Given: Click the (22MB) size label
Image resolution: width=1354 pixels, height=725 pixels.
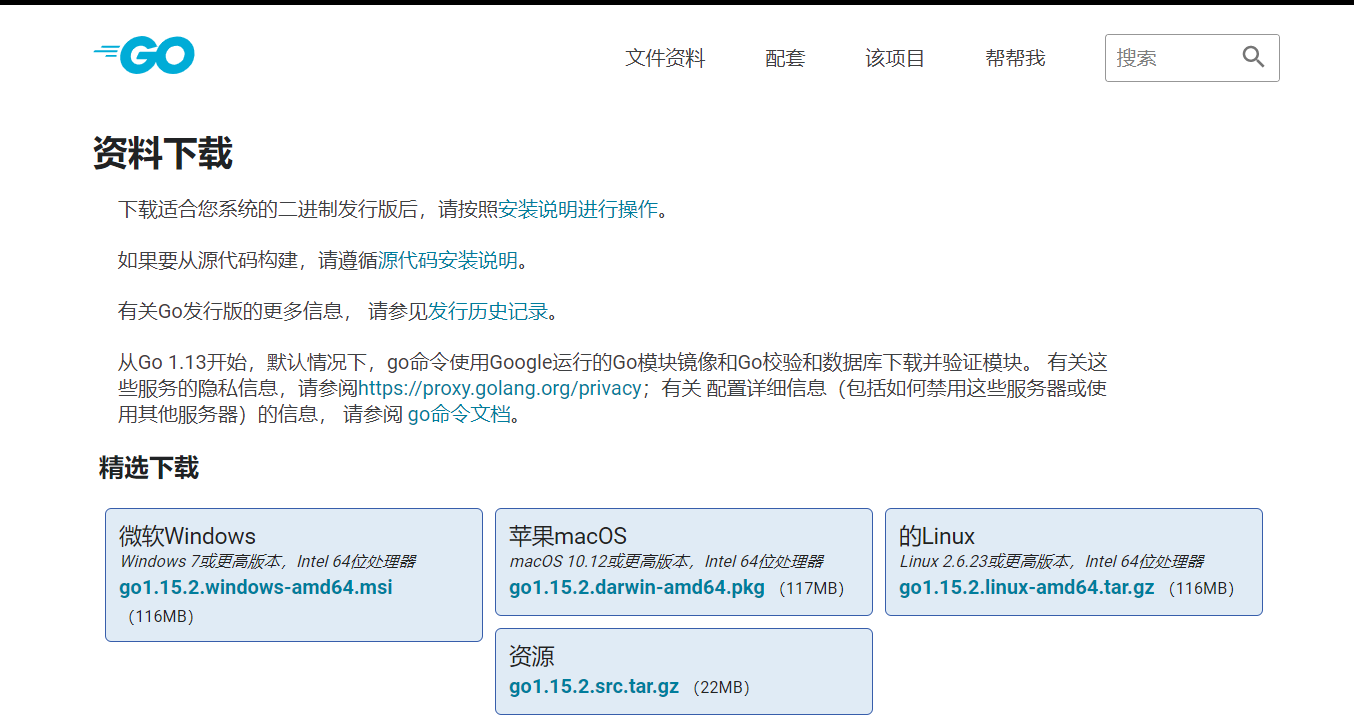Looking at the screenshot, I should (720, 688).
